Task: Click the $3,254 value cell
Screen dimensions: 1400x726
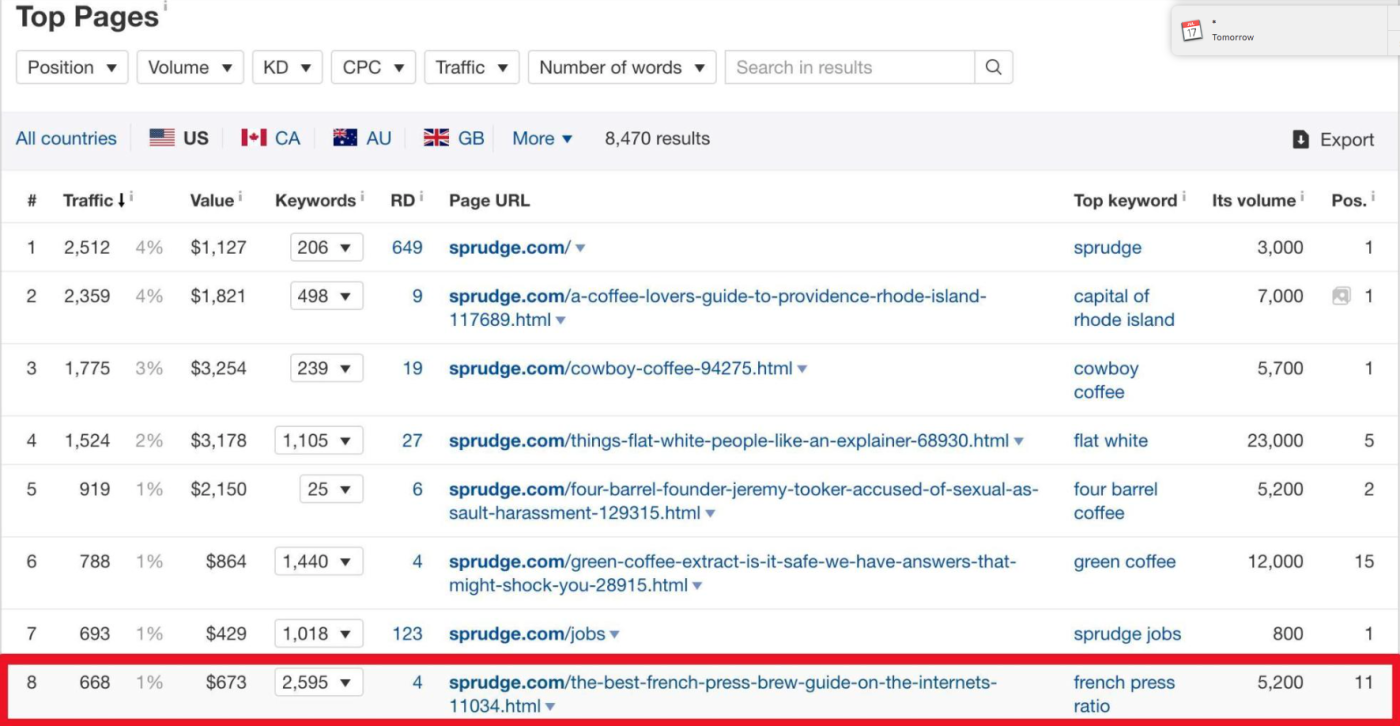Action: tap(218, 368)
